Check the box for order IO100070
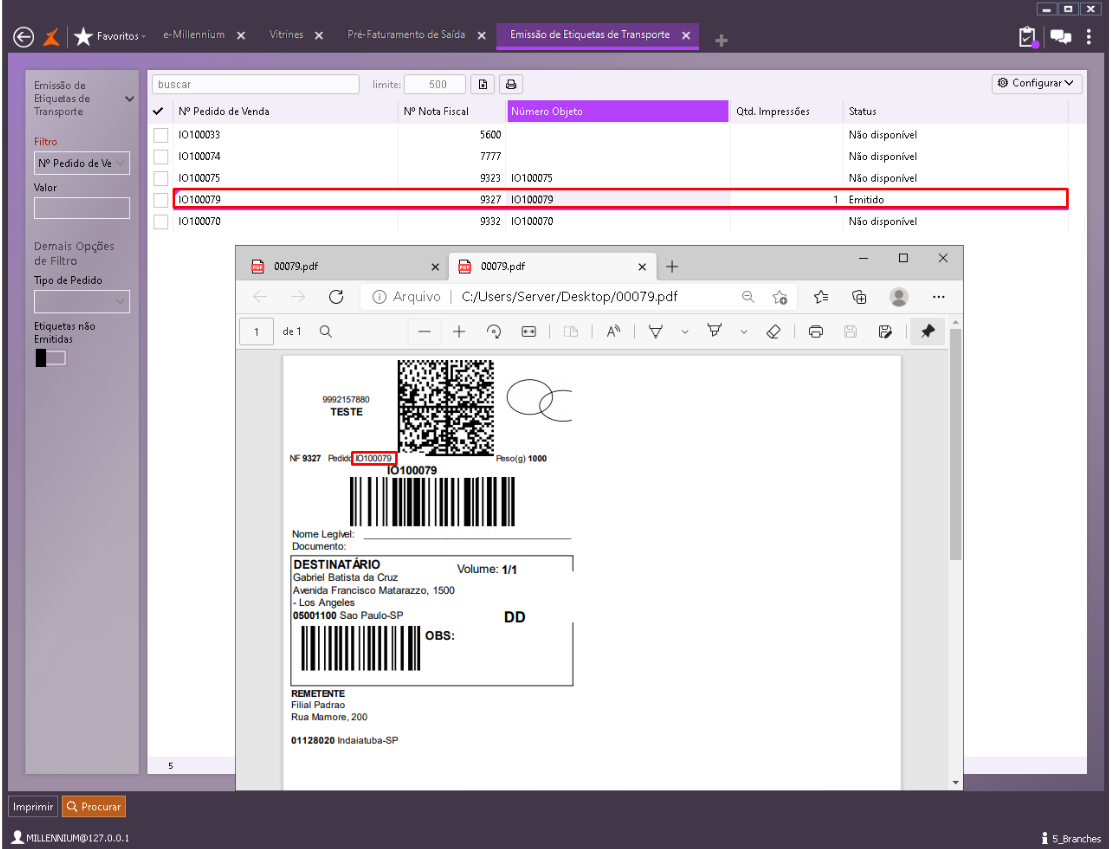The width and height of the screenshot is (1111, 849). tap(160, 222)
